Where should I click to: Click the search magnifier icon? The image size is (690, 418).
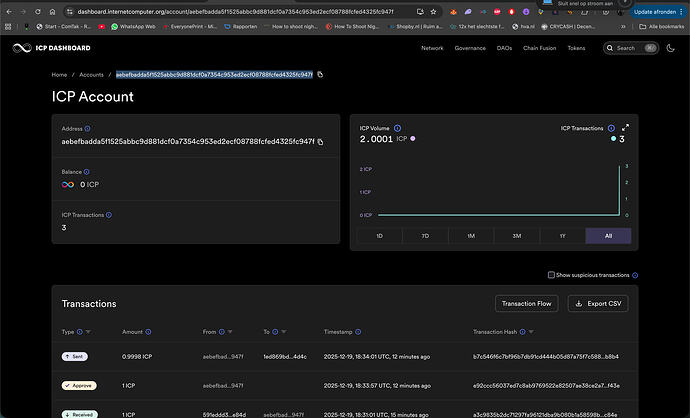(x=610, y=48)
